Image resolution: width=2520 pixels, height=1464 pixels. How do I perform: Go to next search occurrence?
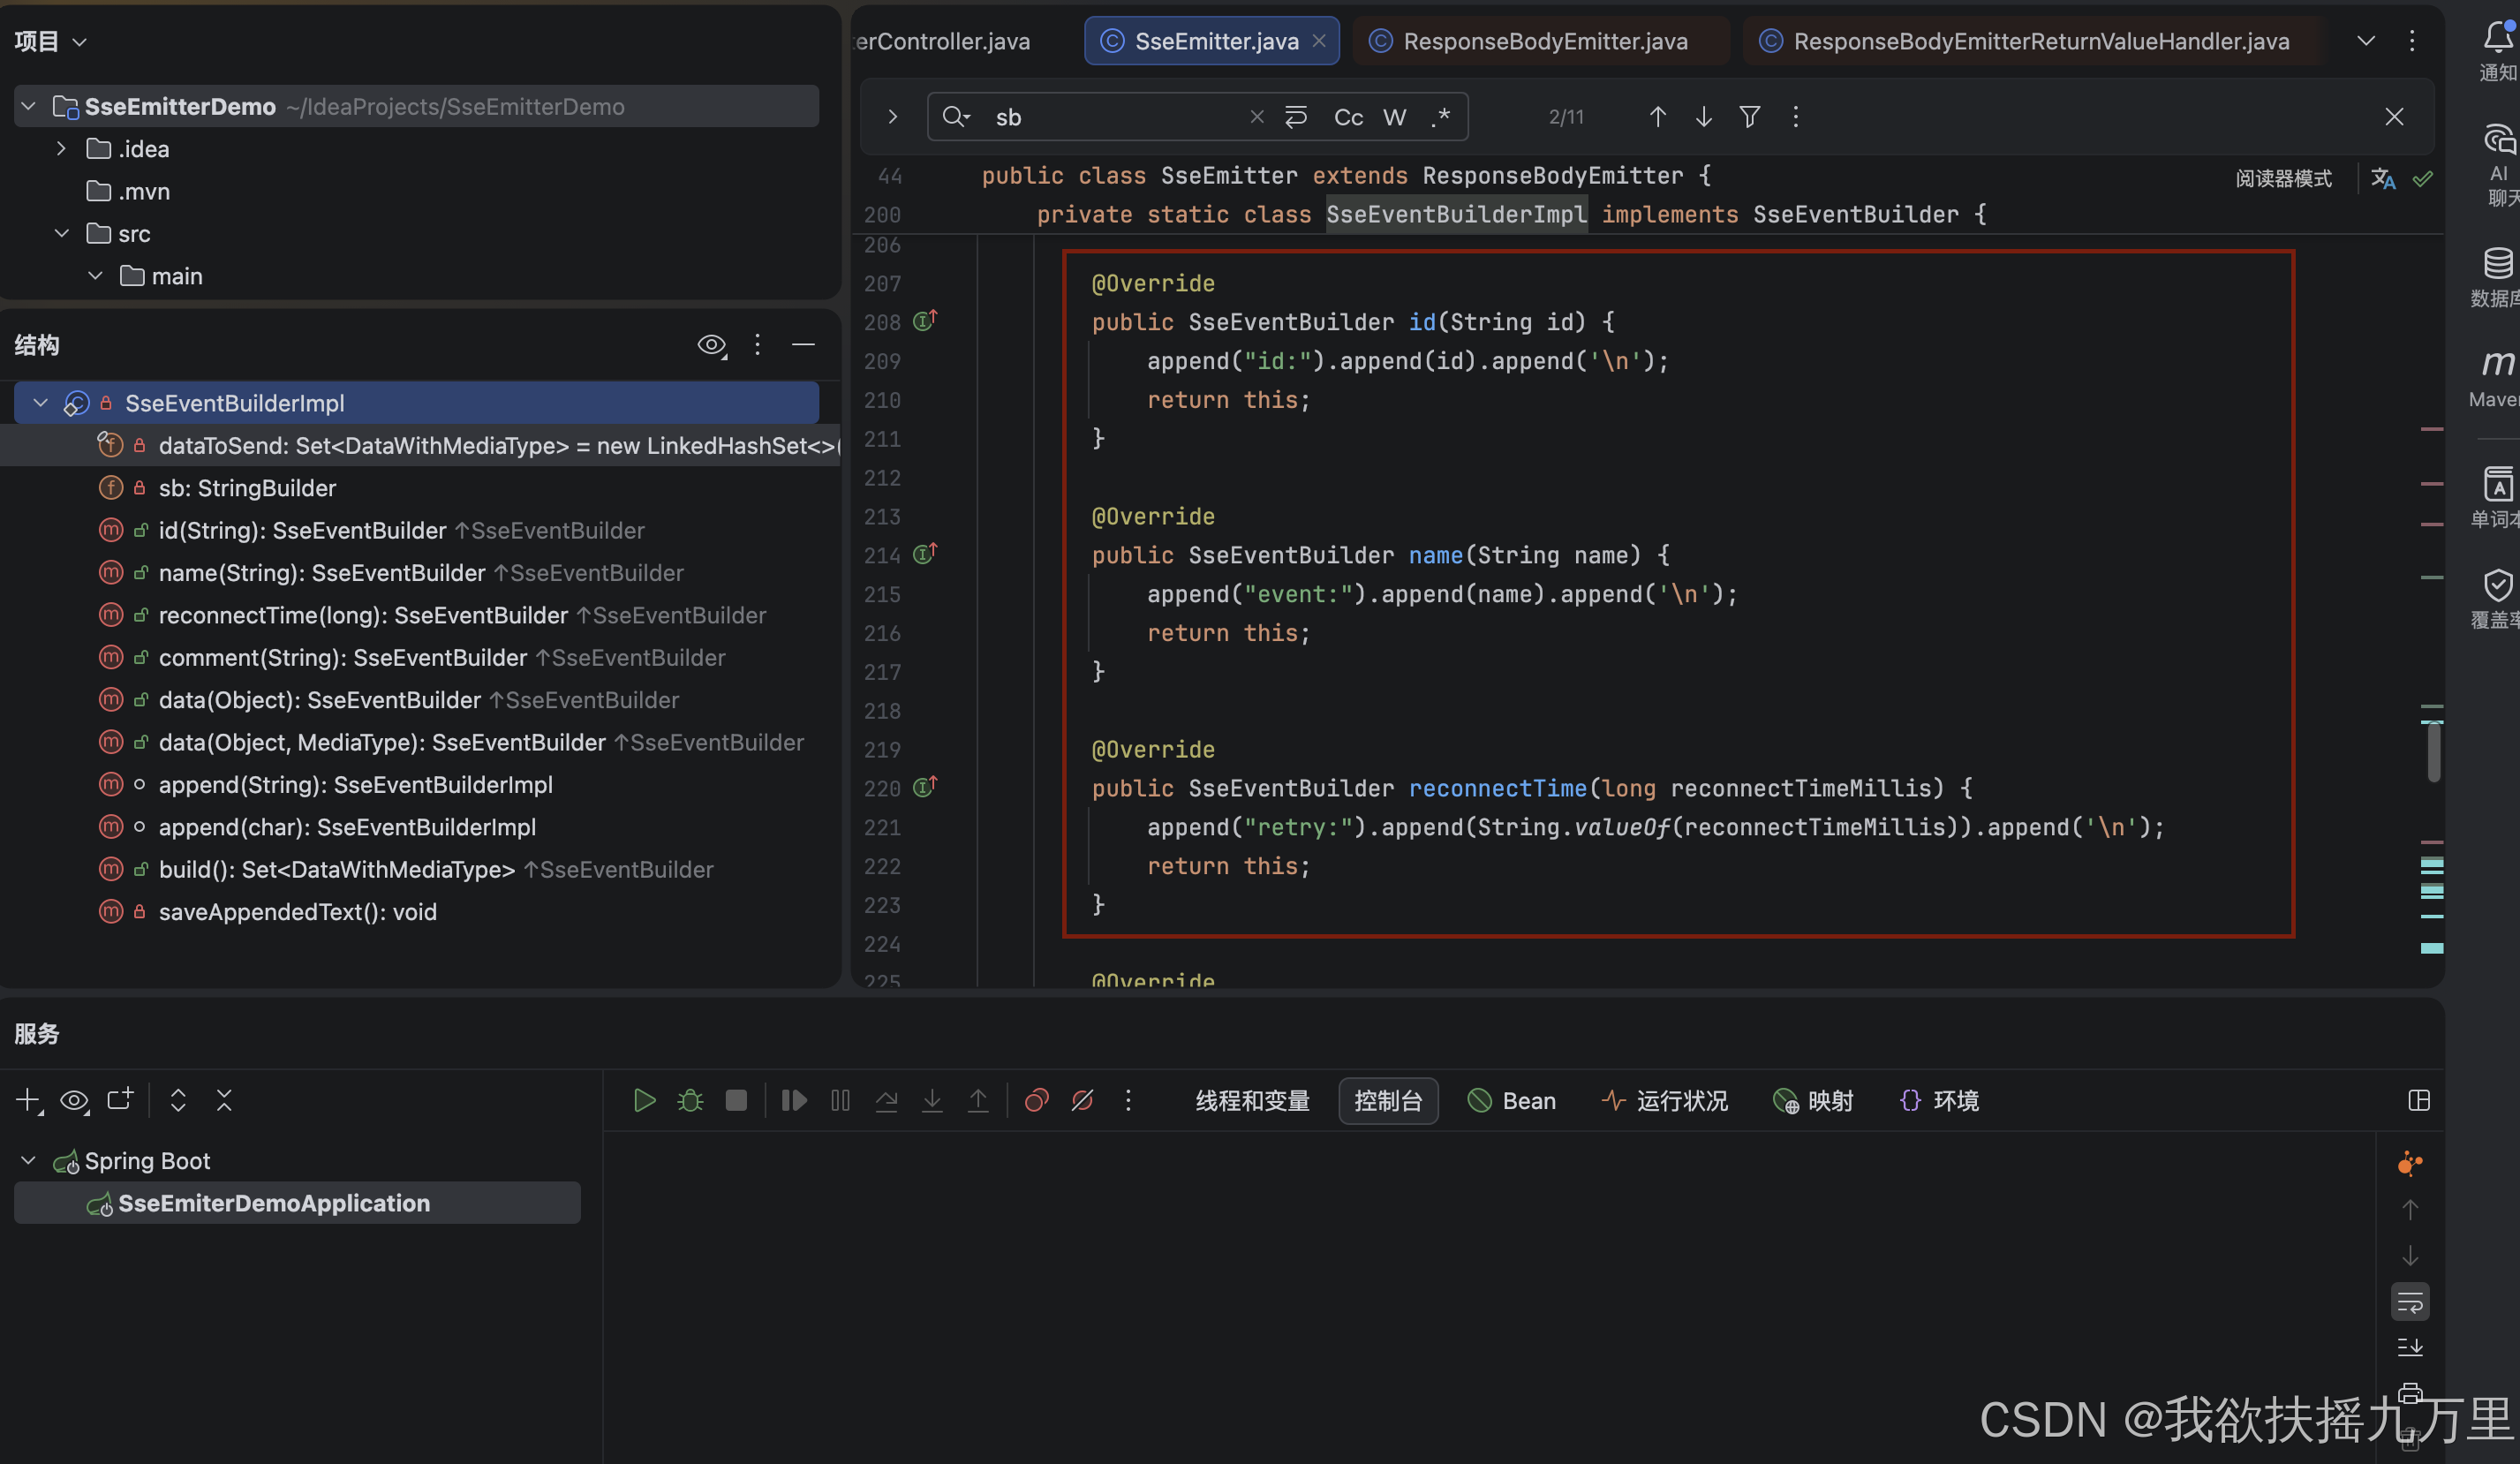click(1703, 117)
